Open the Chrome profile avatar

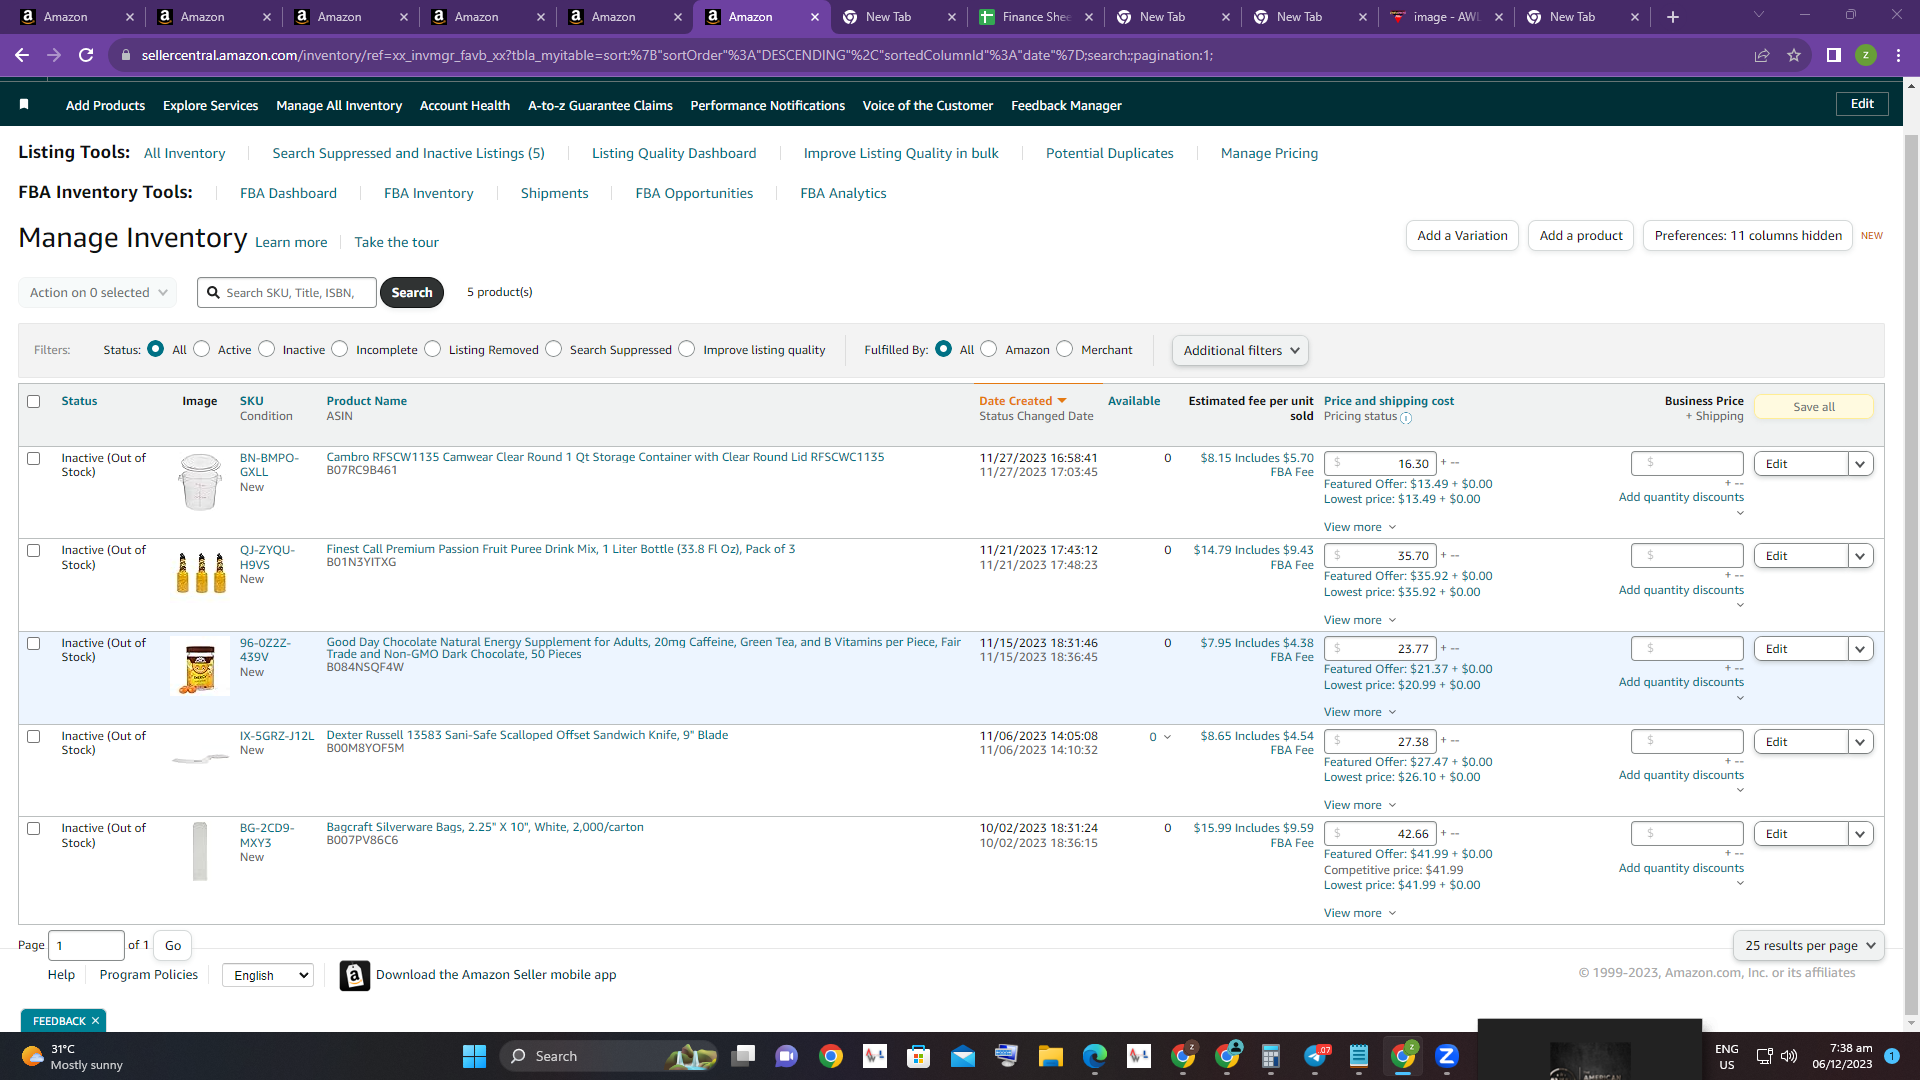1866,55
